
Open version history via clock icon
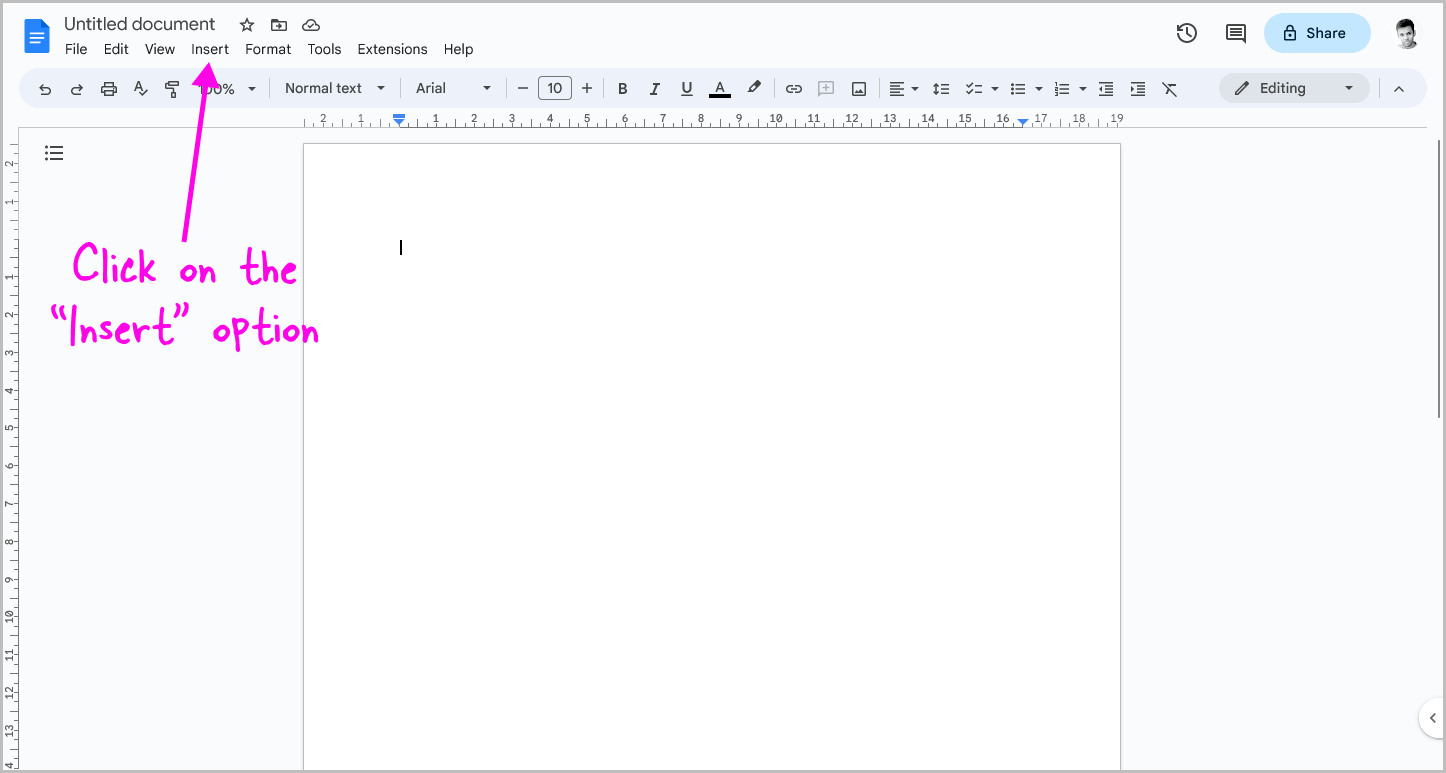[1186, 33]
